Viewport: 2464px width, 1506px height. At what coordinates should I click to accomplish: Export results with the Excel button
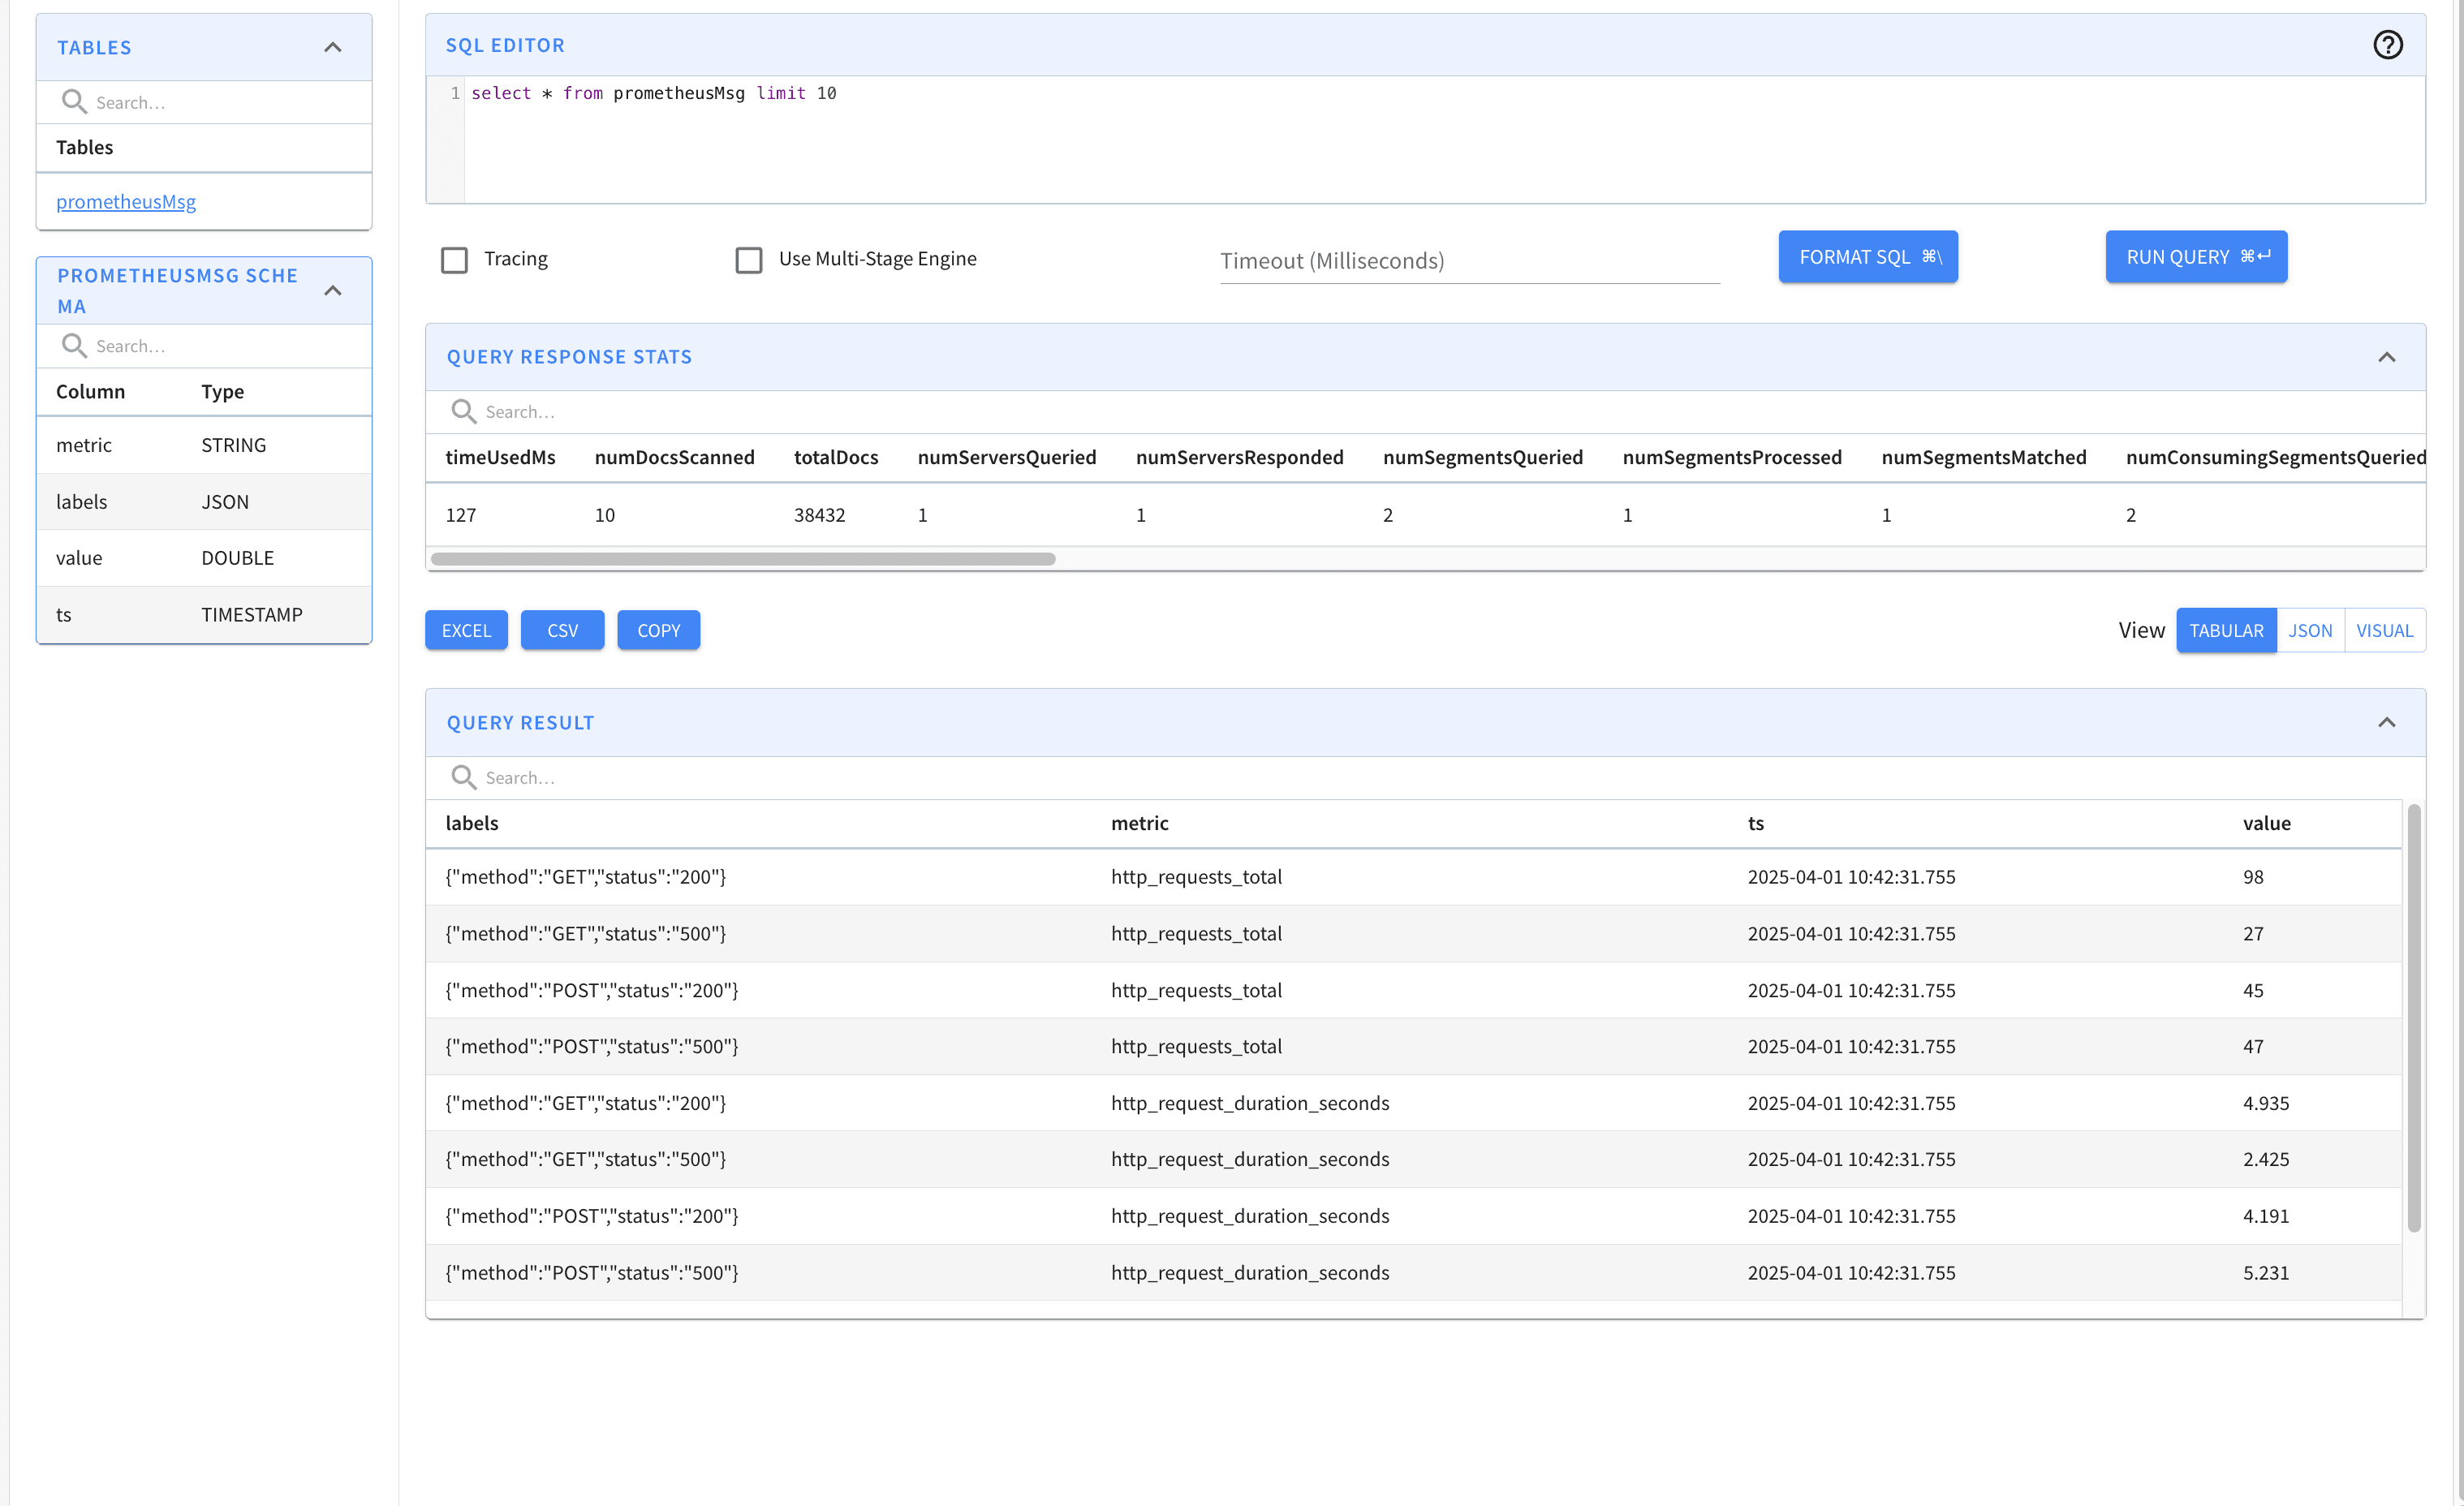tap(466, 630)
